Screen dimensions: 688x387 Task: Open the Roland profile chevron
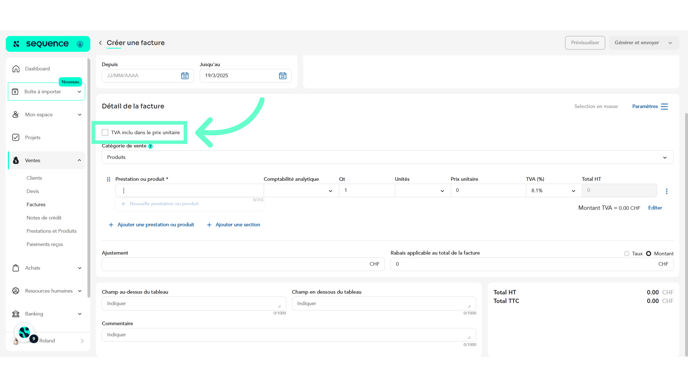[x=82, y=341]
